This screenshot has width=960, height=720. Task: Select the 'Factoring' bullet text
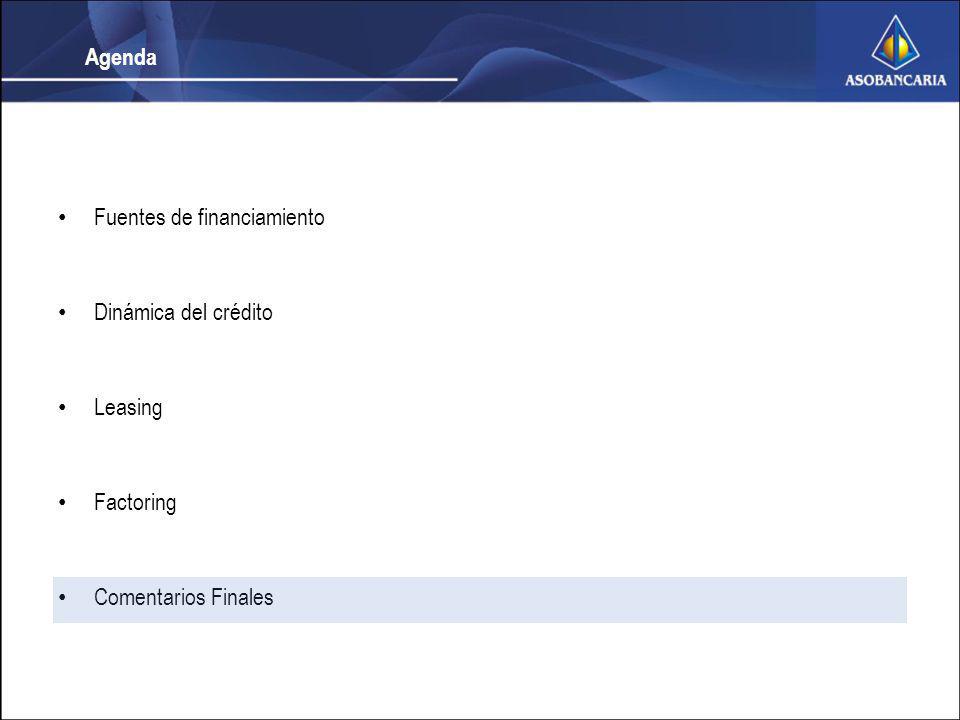click(x=135, y=503)
